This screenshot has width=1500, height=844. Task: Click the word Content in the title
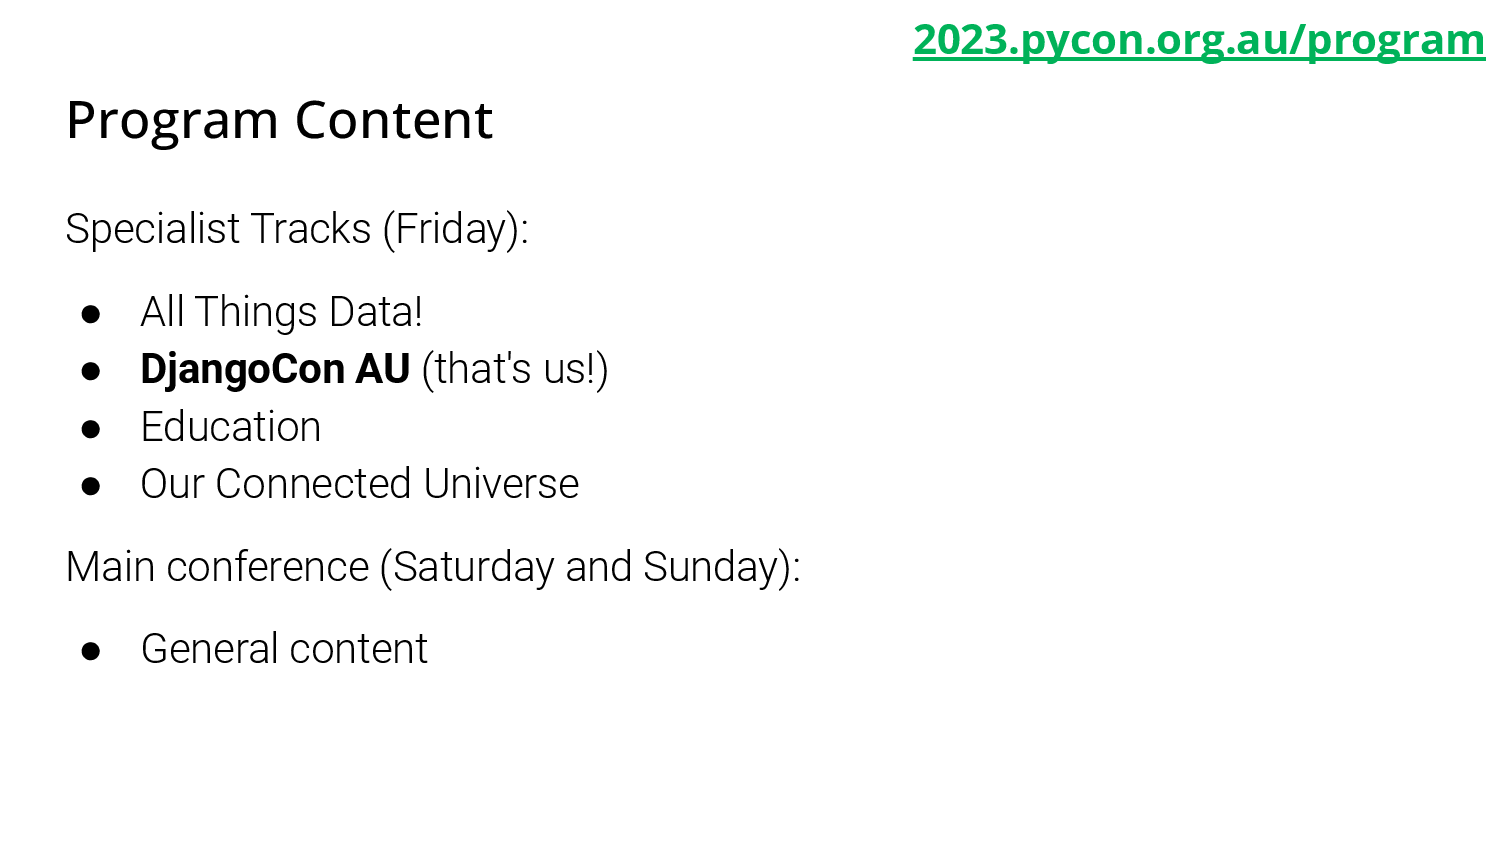[394, 121]
